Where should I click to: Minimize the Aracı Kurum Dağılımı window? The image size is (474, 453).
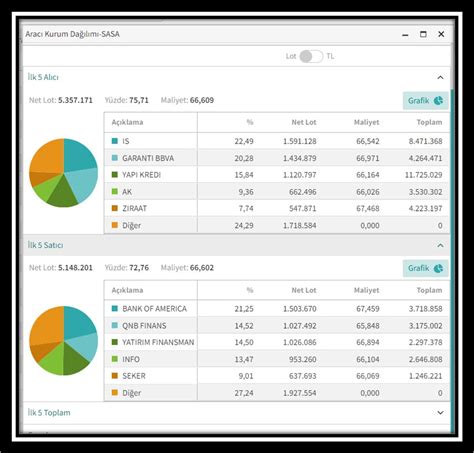pyautogui.click(x=405, y=34)
